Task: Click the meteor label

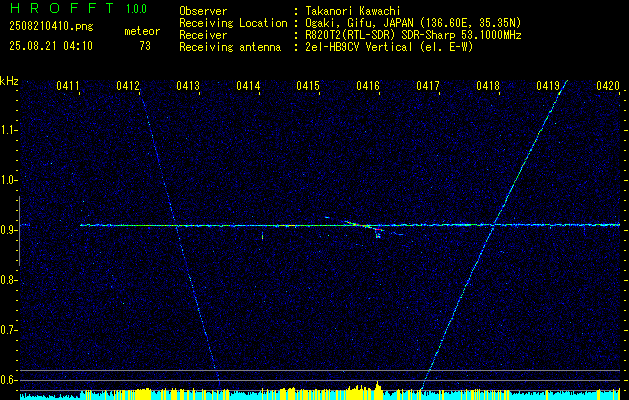Action: coord(142,31)
